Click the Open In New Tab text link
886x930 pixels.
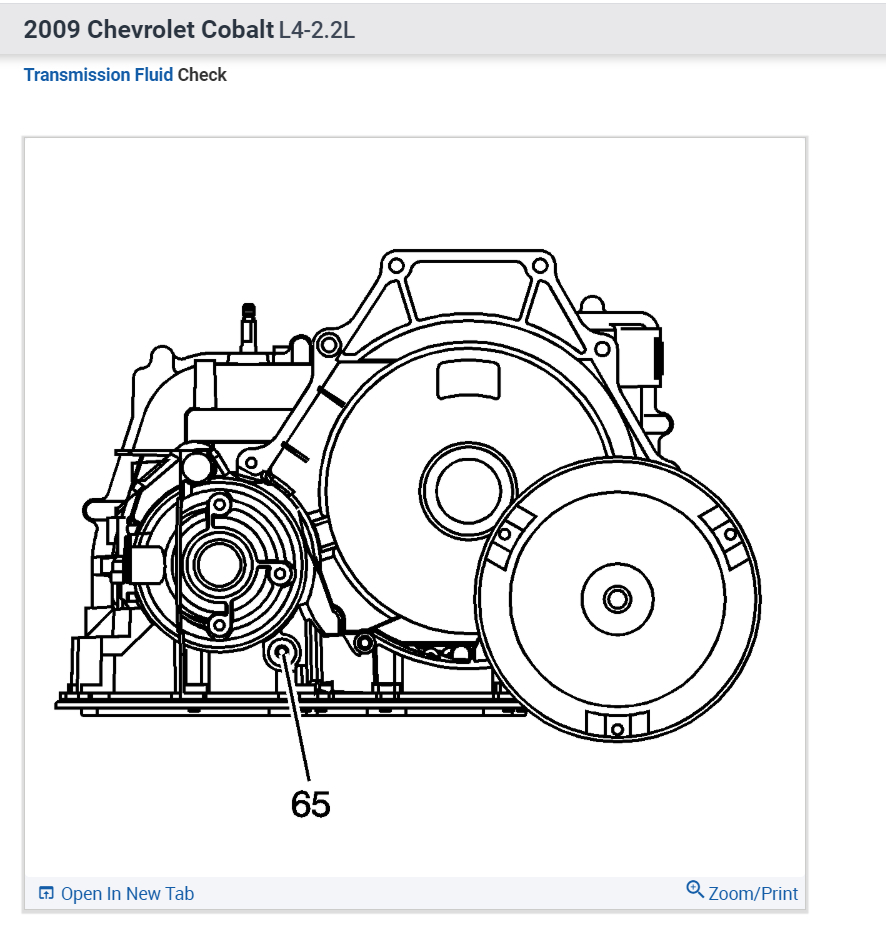click(x=127, y=893)
